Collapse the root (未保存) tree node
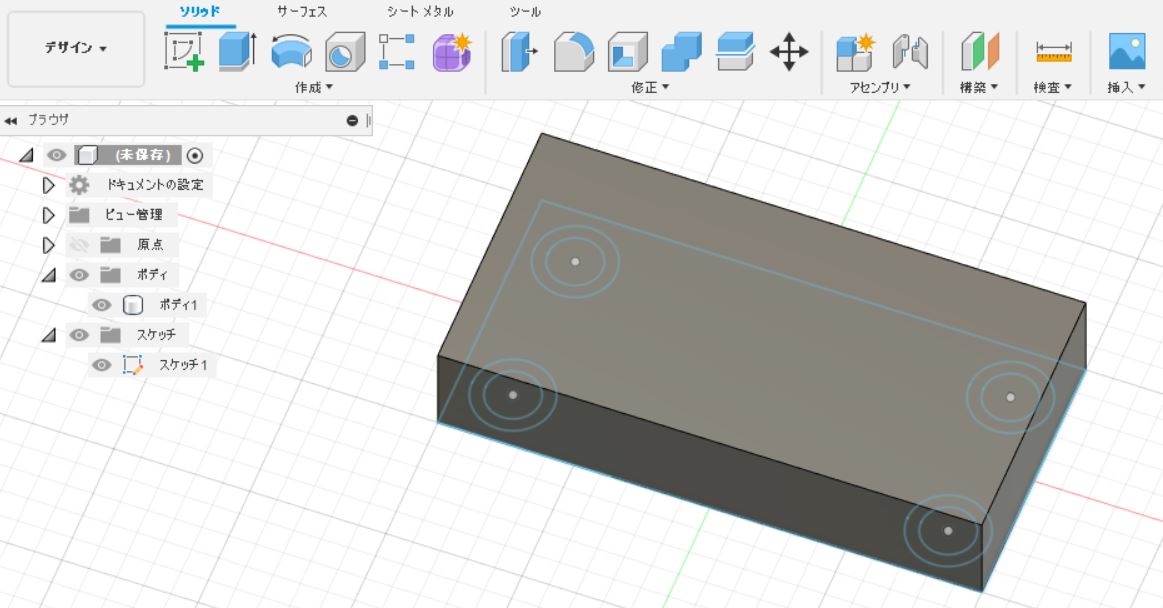Screen dimensions: 1163x608 click(27, 155)
